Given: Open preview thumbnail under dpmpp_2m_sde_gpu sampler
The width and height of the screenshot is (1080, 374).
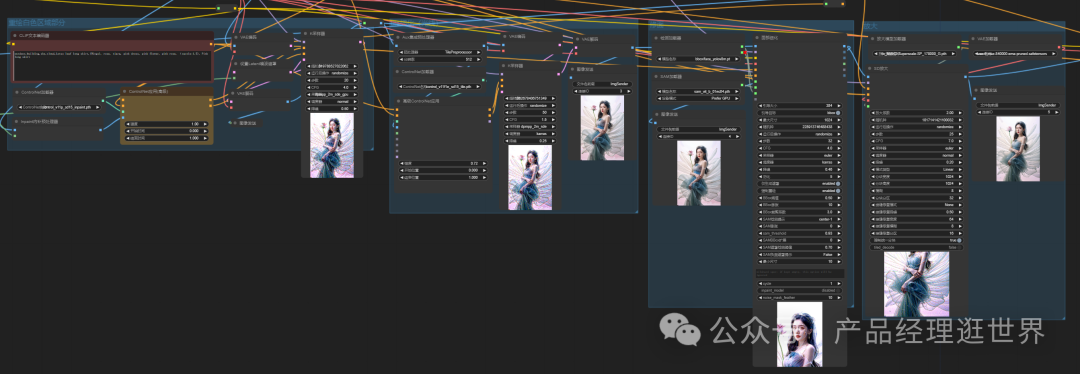Looking at the screenshot, I should click(x=332, y=145).
